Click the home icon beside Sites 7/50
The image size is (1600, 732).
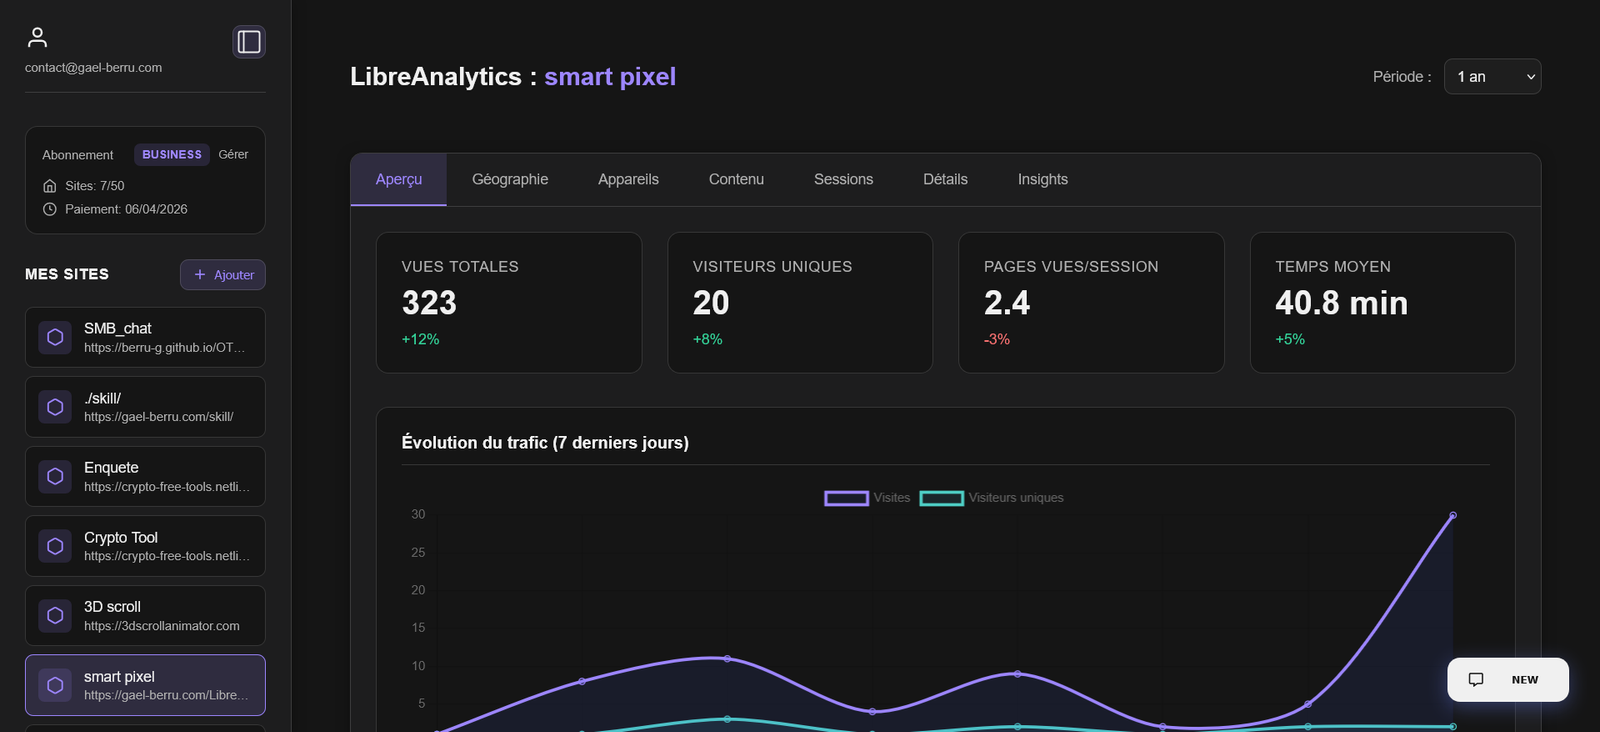pyautogui.click(x=50, y=186)
